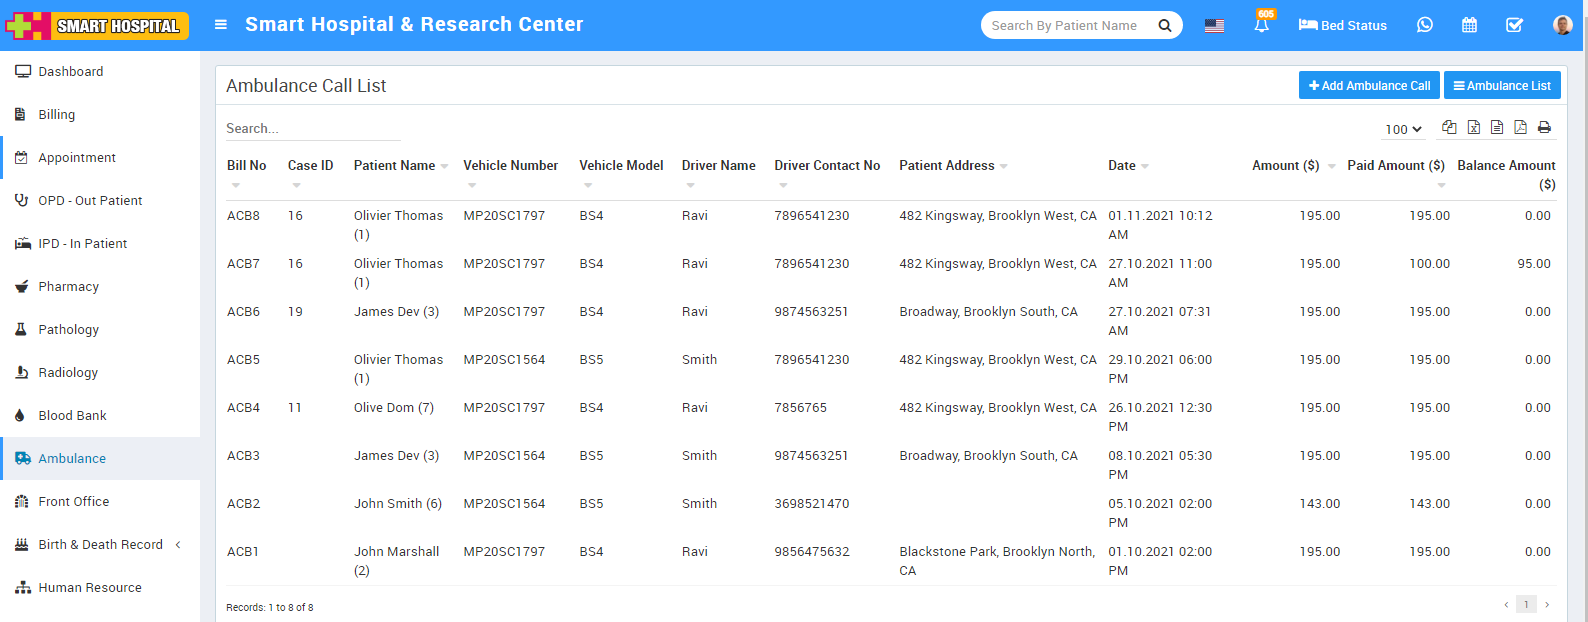Export table to Excel icon
This screenshot has width=1588, height=622.
point(1474,127)
